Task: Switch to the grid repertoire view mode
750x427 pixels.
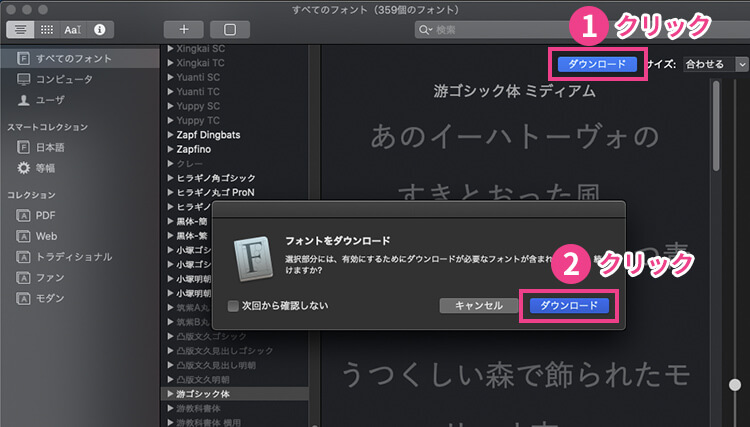Action: 47,29
